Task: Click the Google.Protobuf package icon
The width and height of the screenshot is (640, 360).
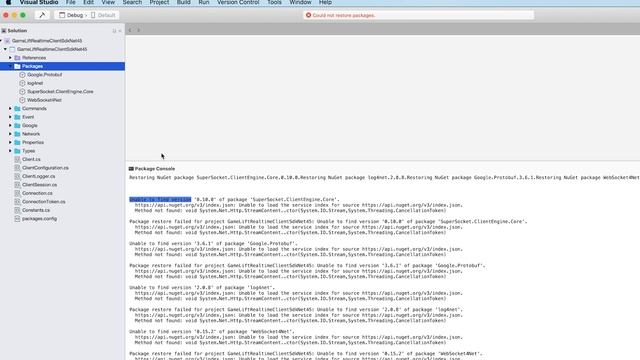Action: pyautogui.click(x=22, y=75)
